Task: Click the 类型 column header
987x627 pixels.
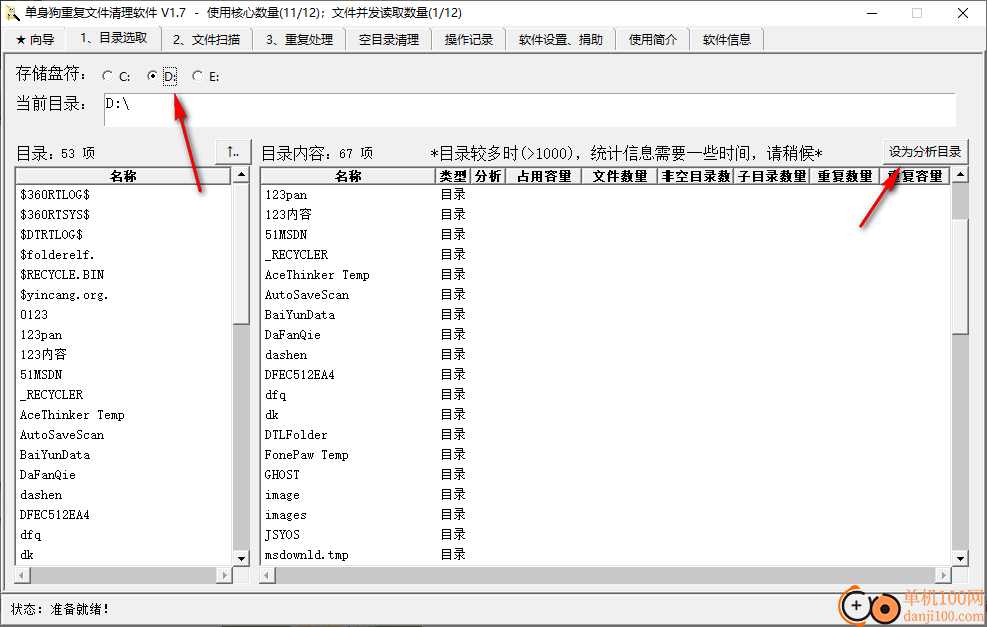Action: click(453, 176)
